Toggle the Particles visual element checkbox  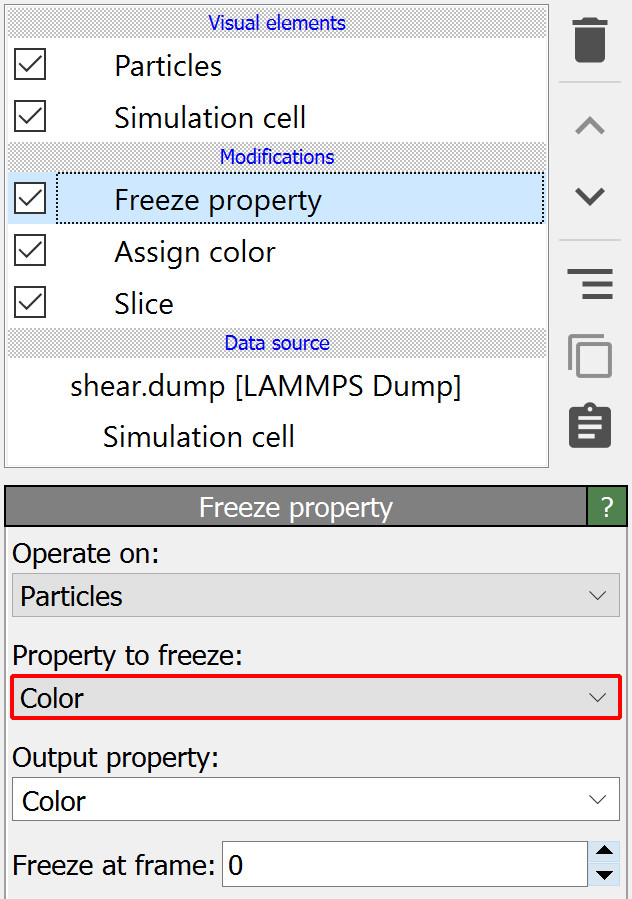pos(30,65)
